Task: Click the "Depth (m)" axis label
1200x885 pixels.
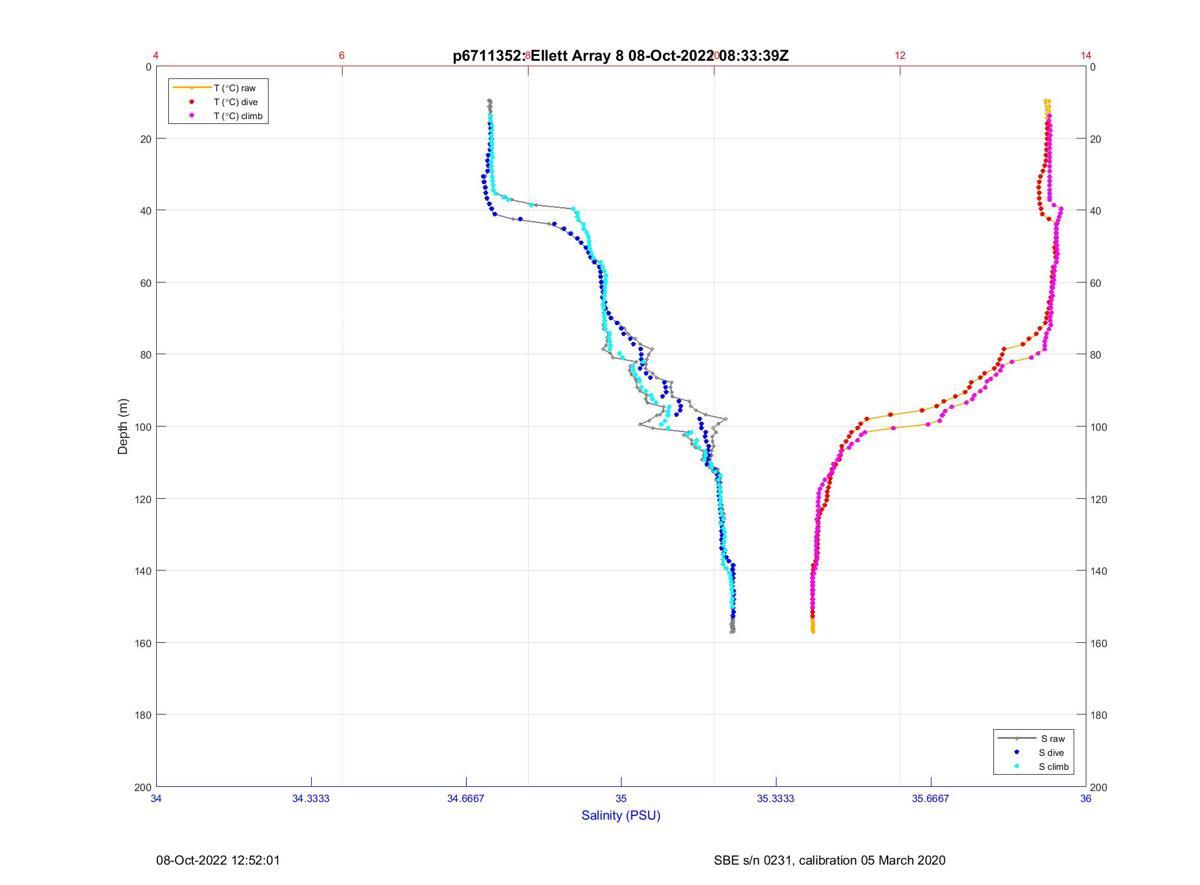Action: pos(123,427)
